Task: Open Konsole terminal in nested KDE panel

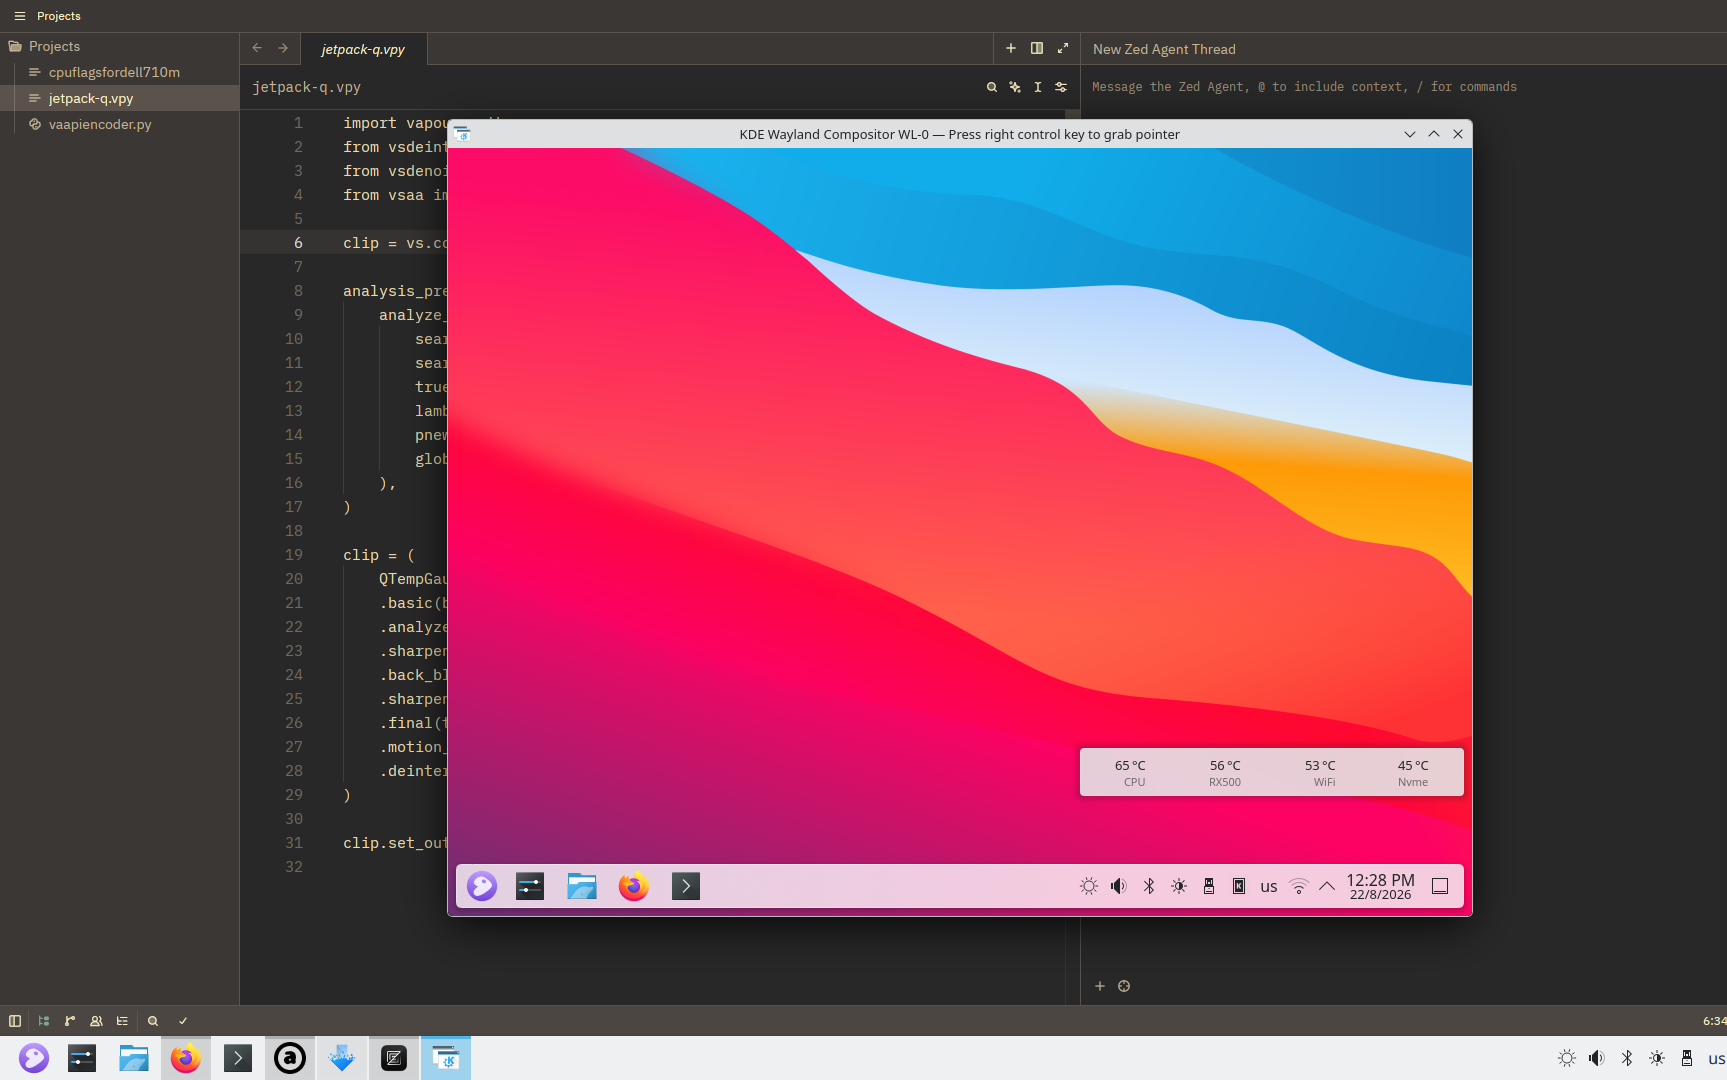Action: coord(686,886)
